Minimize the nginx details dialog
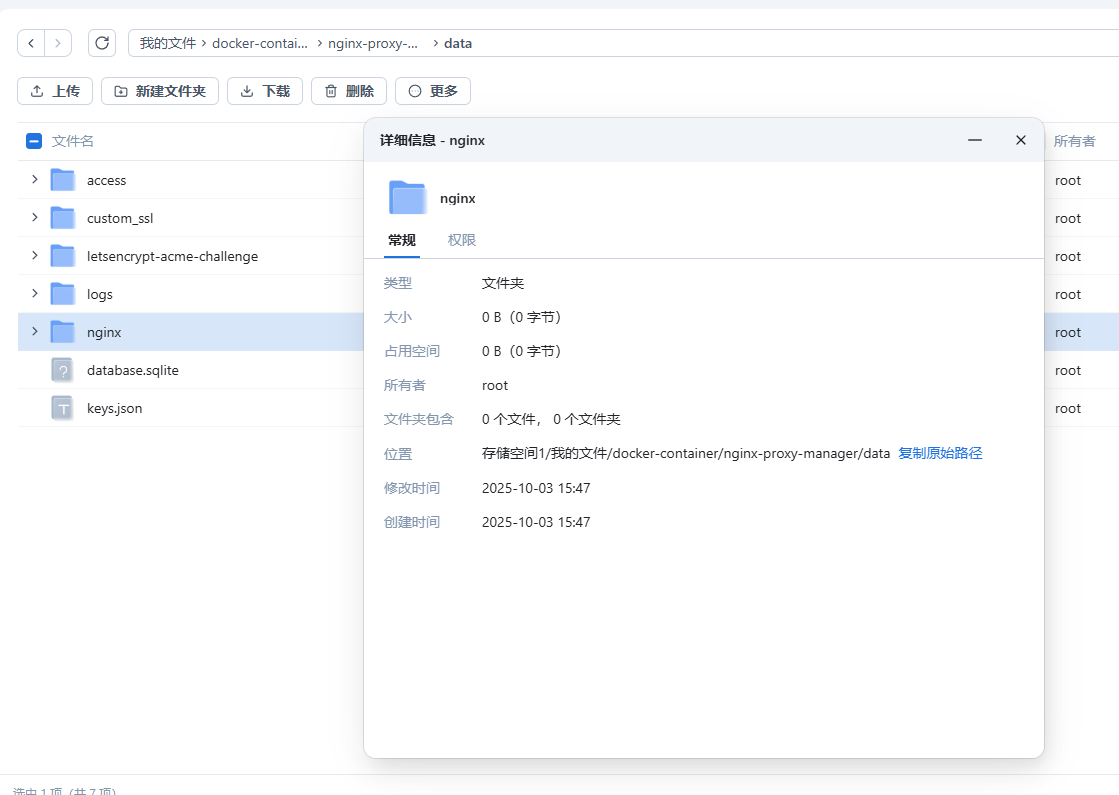The image size is (1119, 795). point(975,140)
